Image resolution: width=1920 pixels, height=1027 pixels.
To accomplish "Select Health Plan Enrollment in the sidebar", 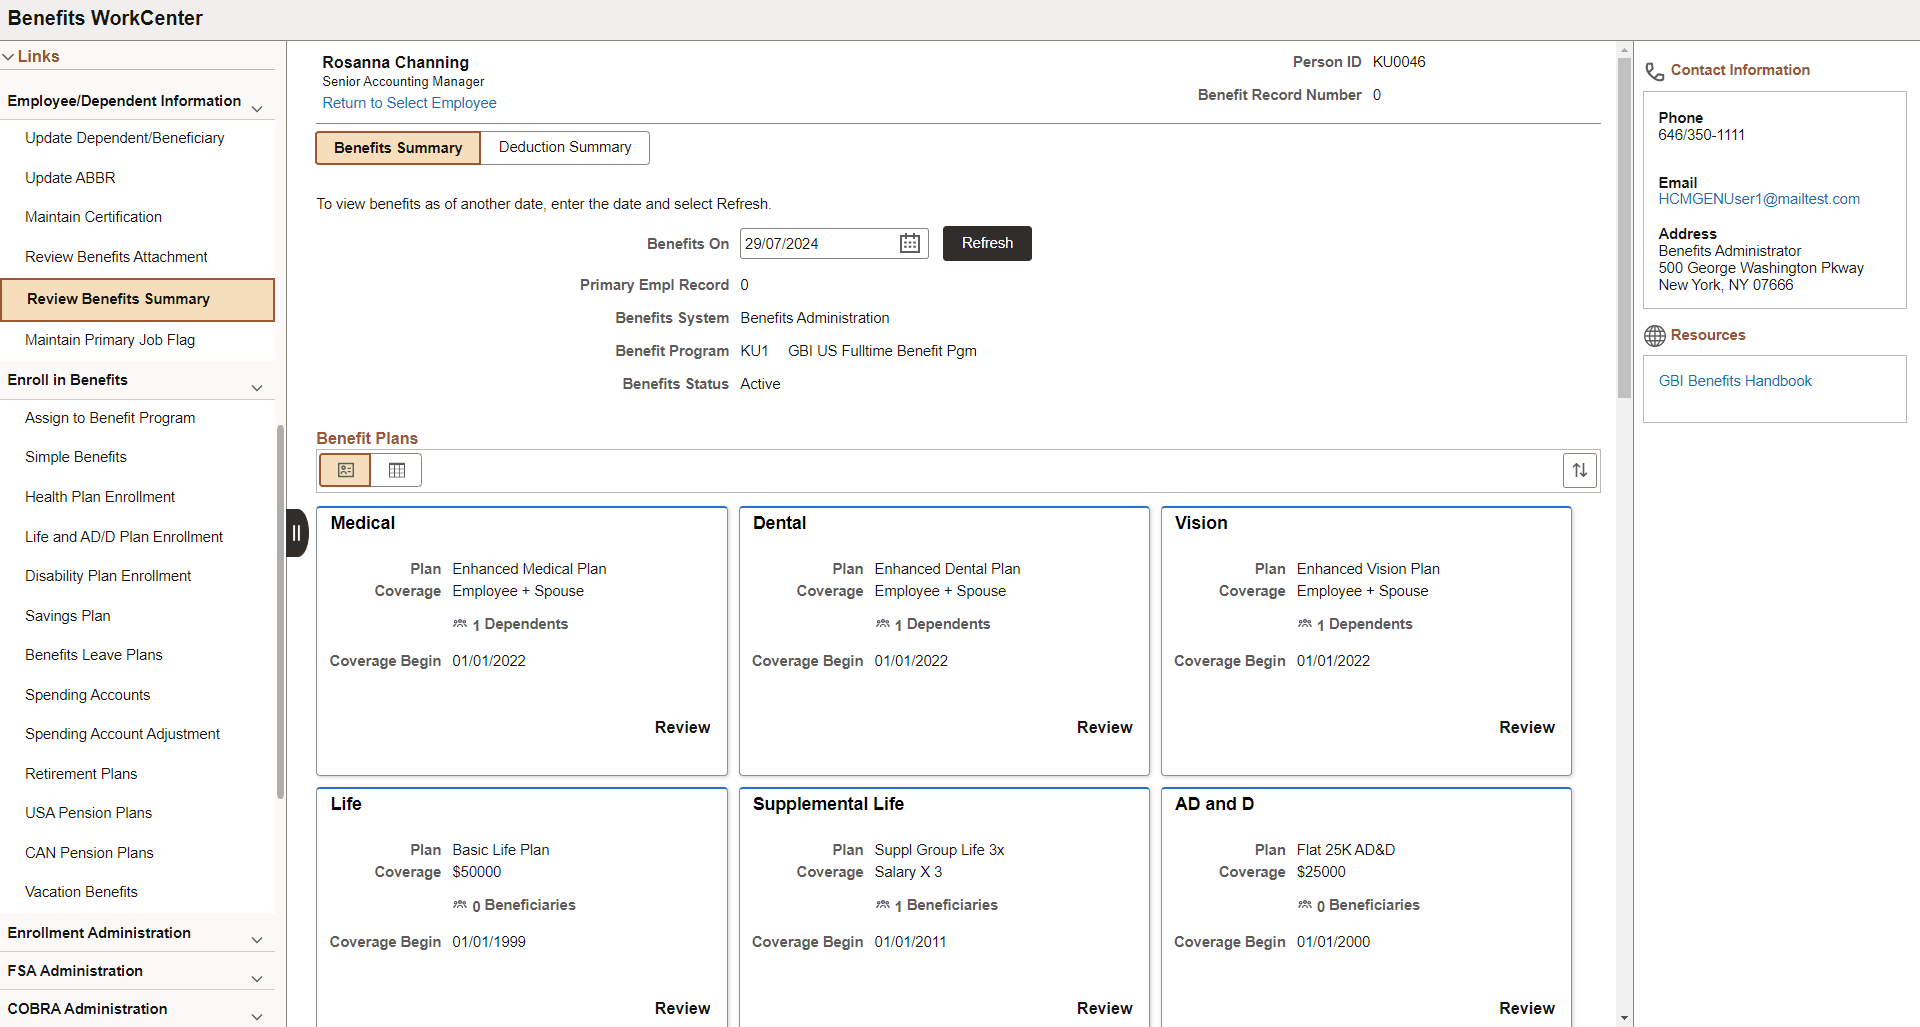I will (x=99, y=496).
